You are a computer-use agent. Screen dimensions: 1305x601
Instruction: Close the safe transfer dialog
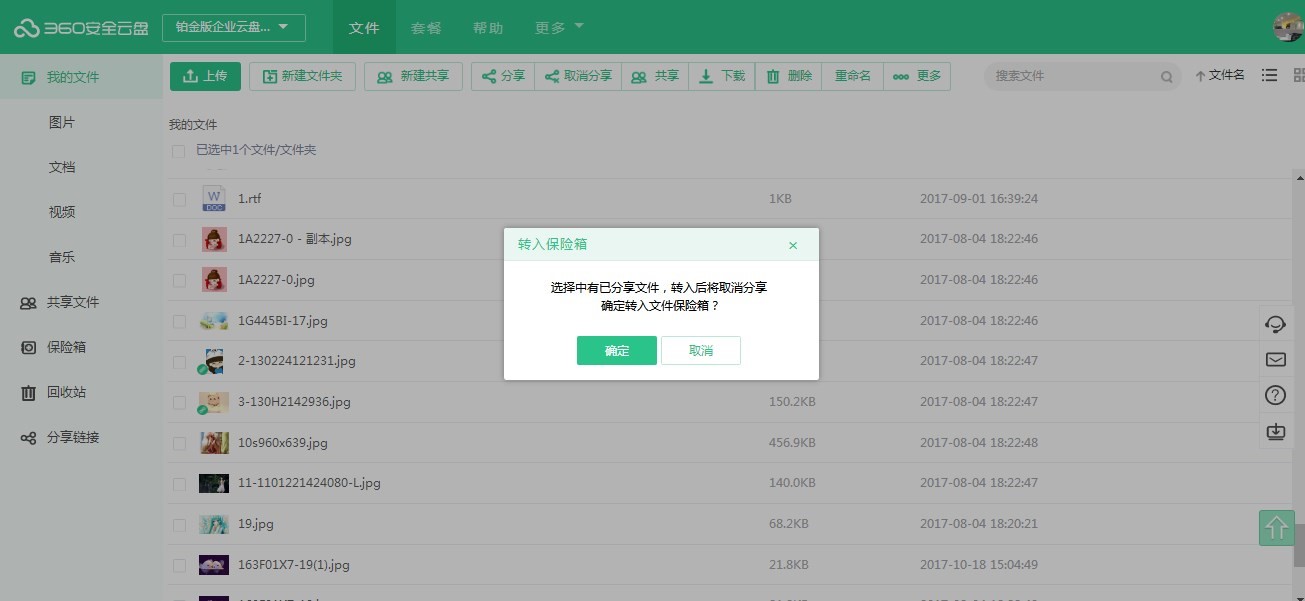793,245
